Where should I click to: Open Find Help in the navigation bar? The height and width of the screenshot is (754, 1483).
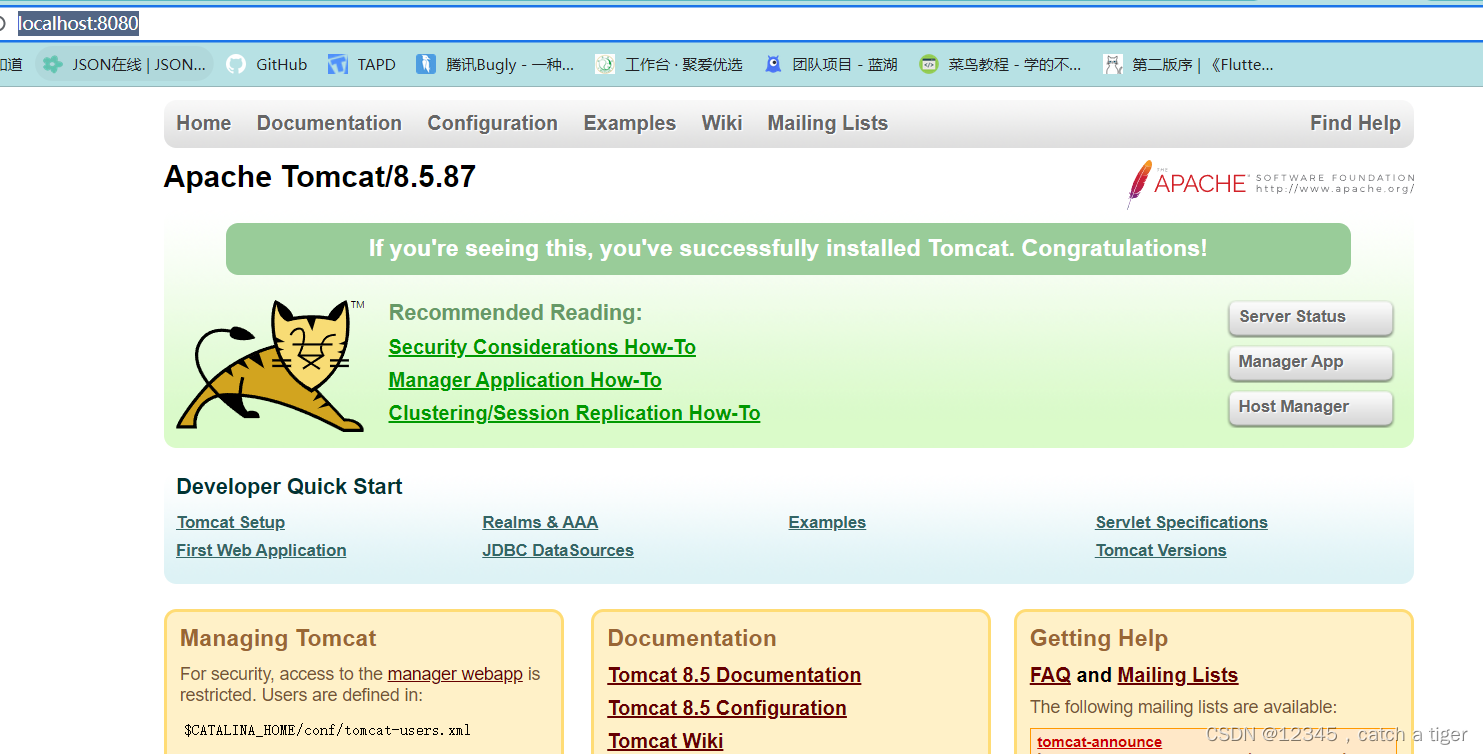(x=1355, y=123)
